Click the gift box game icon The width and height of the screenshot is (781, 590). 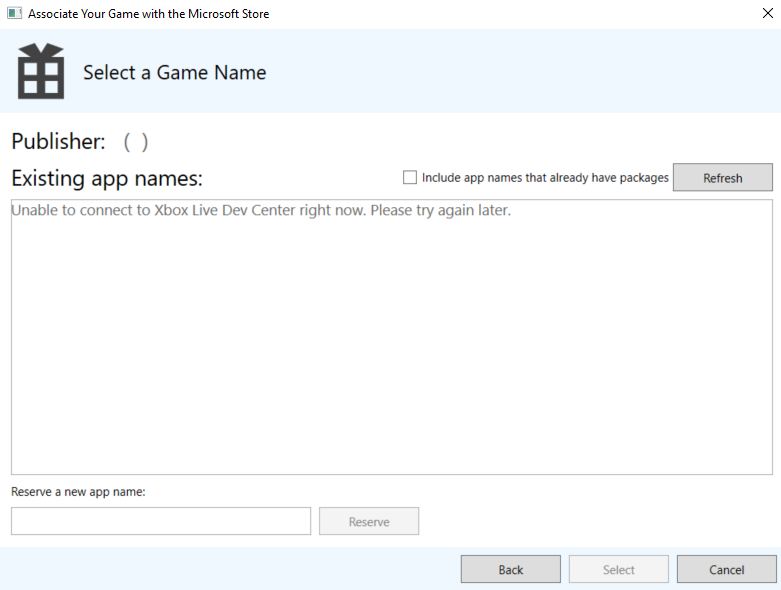(41, 71)
